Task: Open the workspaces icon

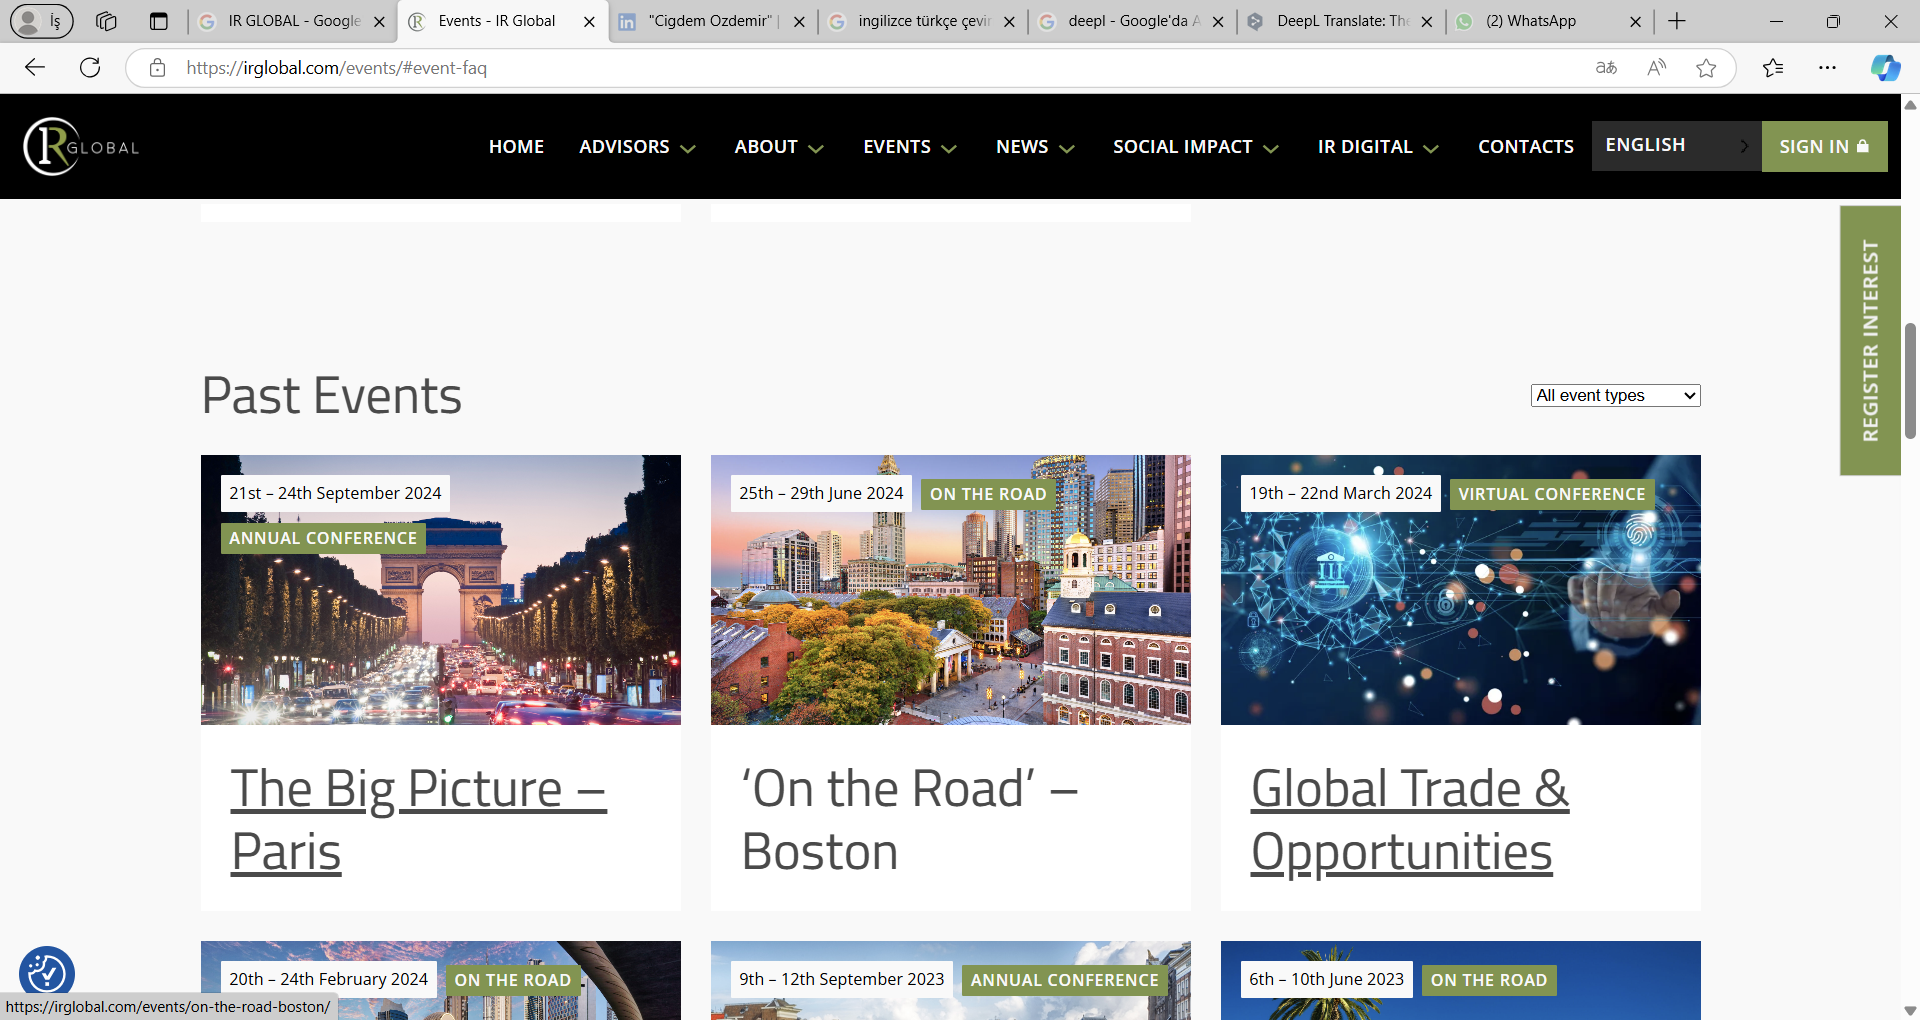Action: click(106, 21)
